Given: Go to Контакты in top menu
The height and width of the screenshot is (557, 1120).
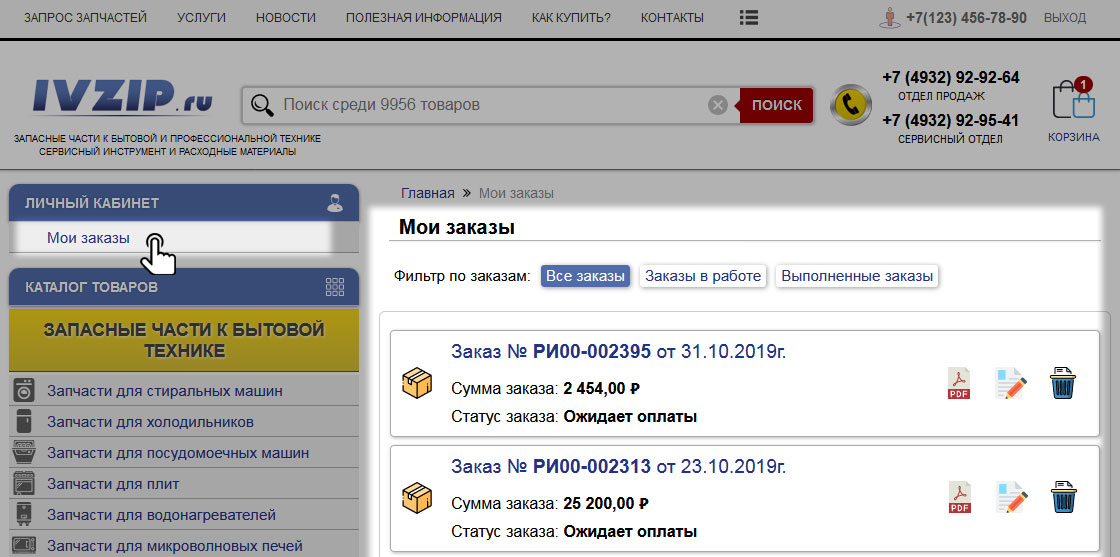Looking at the screenshot, I should tap(672, 18).
